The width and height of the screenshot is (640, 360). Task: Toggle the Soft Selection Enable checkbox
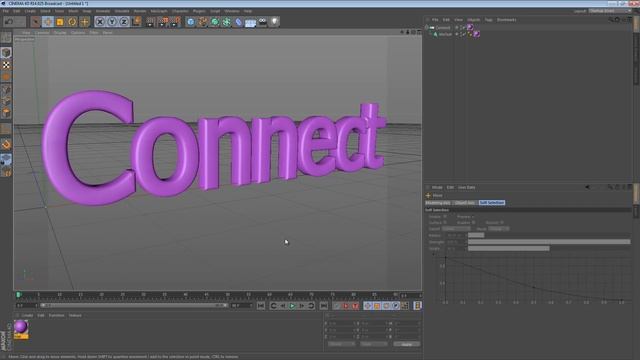(x=445, y=217)
